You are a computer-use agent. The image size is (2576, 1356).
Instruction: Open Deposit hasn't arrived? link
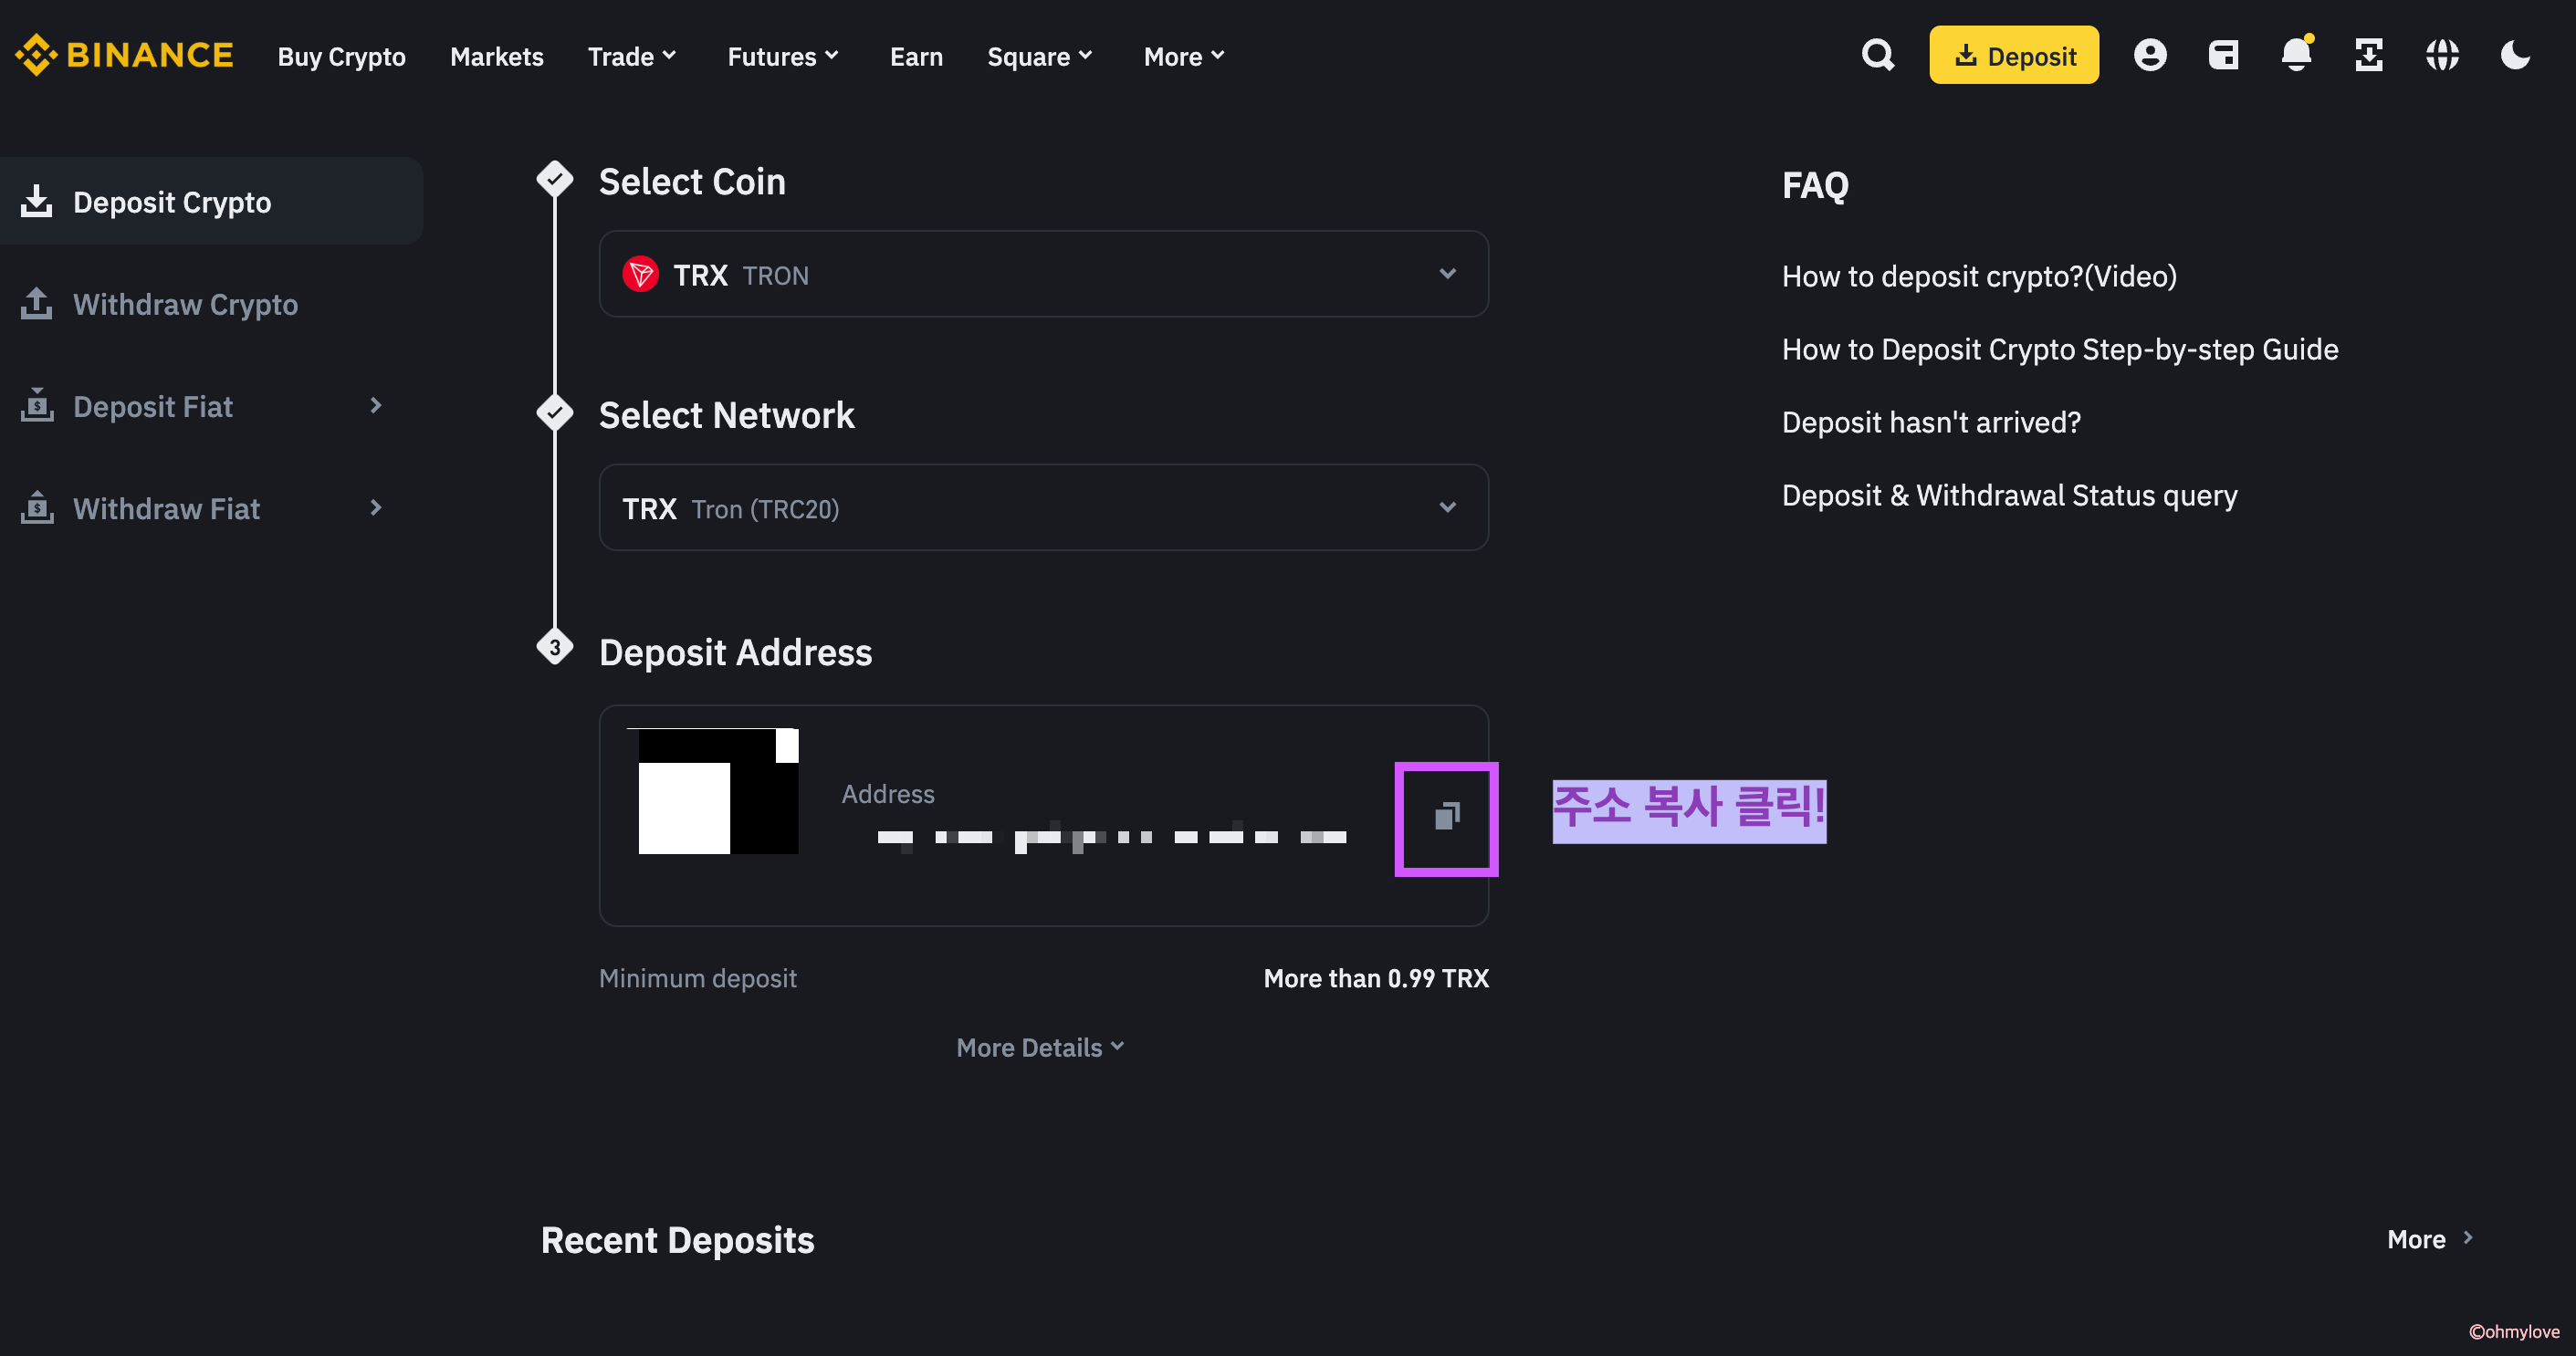1931,422
